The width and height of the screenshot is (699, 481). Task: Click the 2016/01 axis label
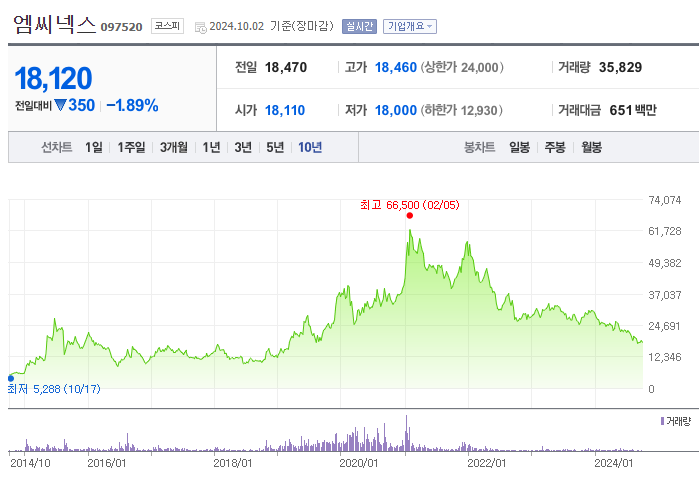(107, 463)
